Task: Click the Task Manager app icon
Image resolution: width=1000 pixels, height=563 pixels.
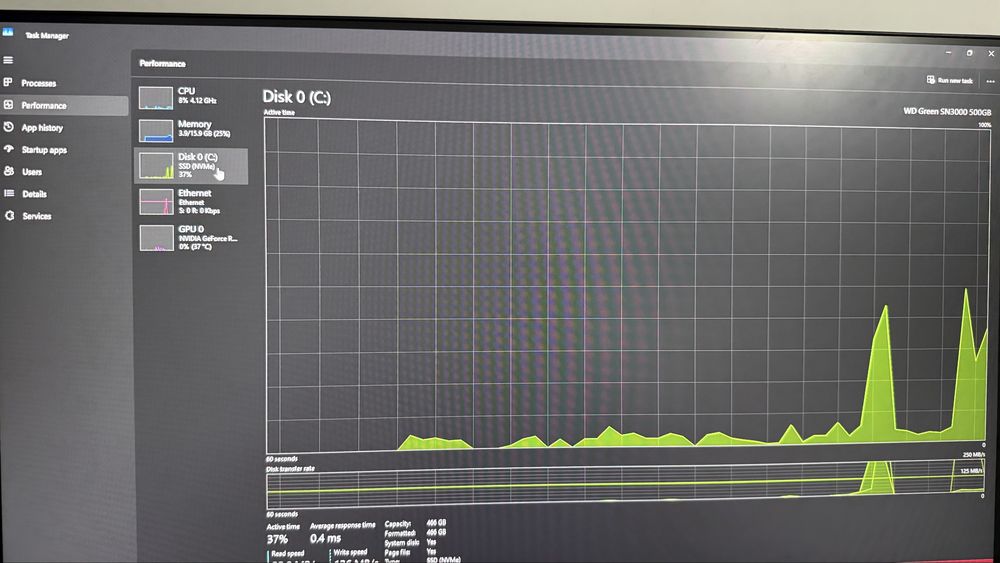Action: 8,32
